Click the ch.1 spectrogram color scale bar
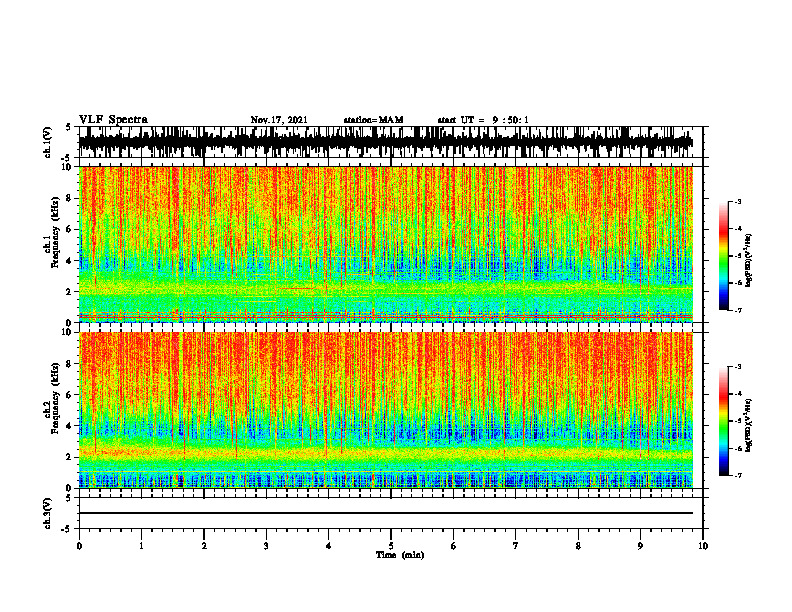The image size is (792, 612). point(724,256)
